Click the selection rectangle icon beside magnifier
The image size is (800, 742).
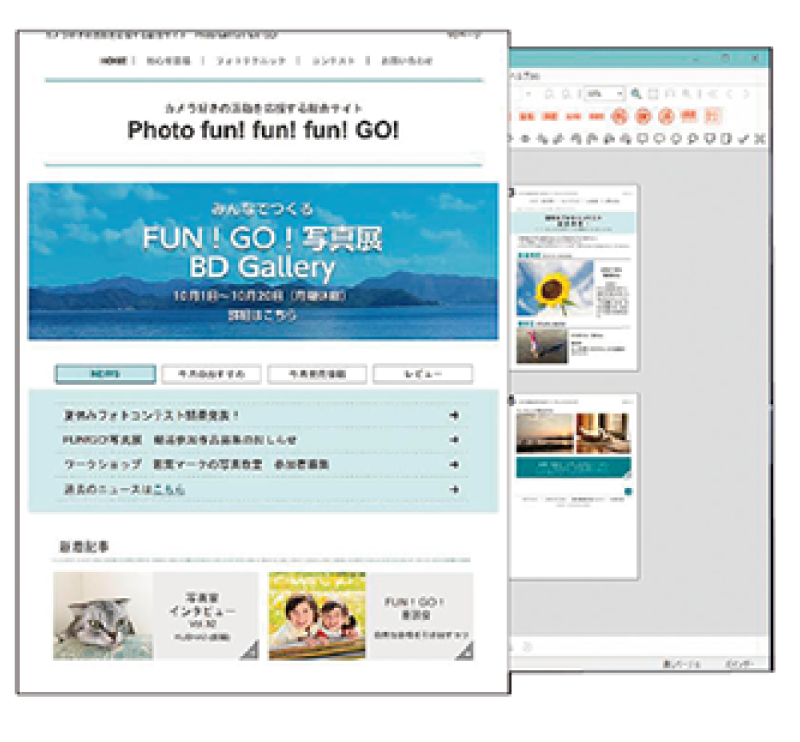653,93
